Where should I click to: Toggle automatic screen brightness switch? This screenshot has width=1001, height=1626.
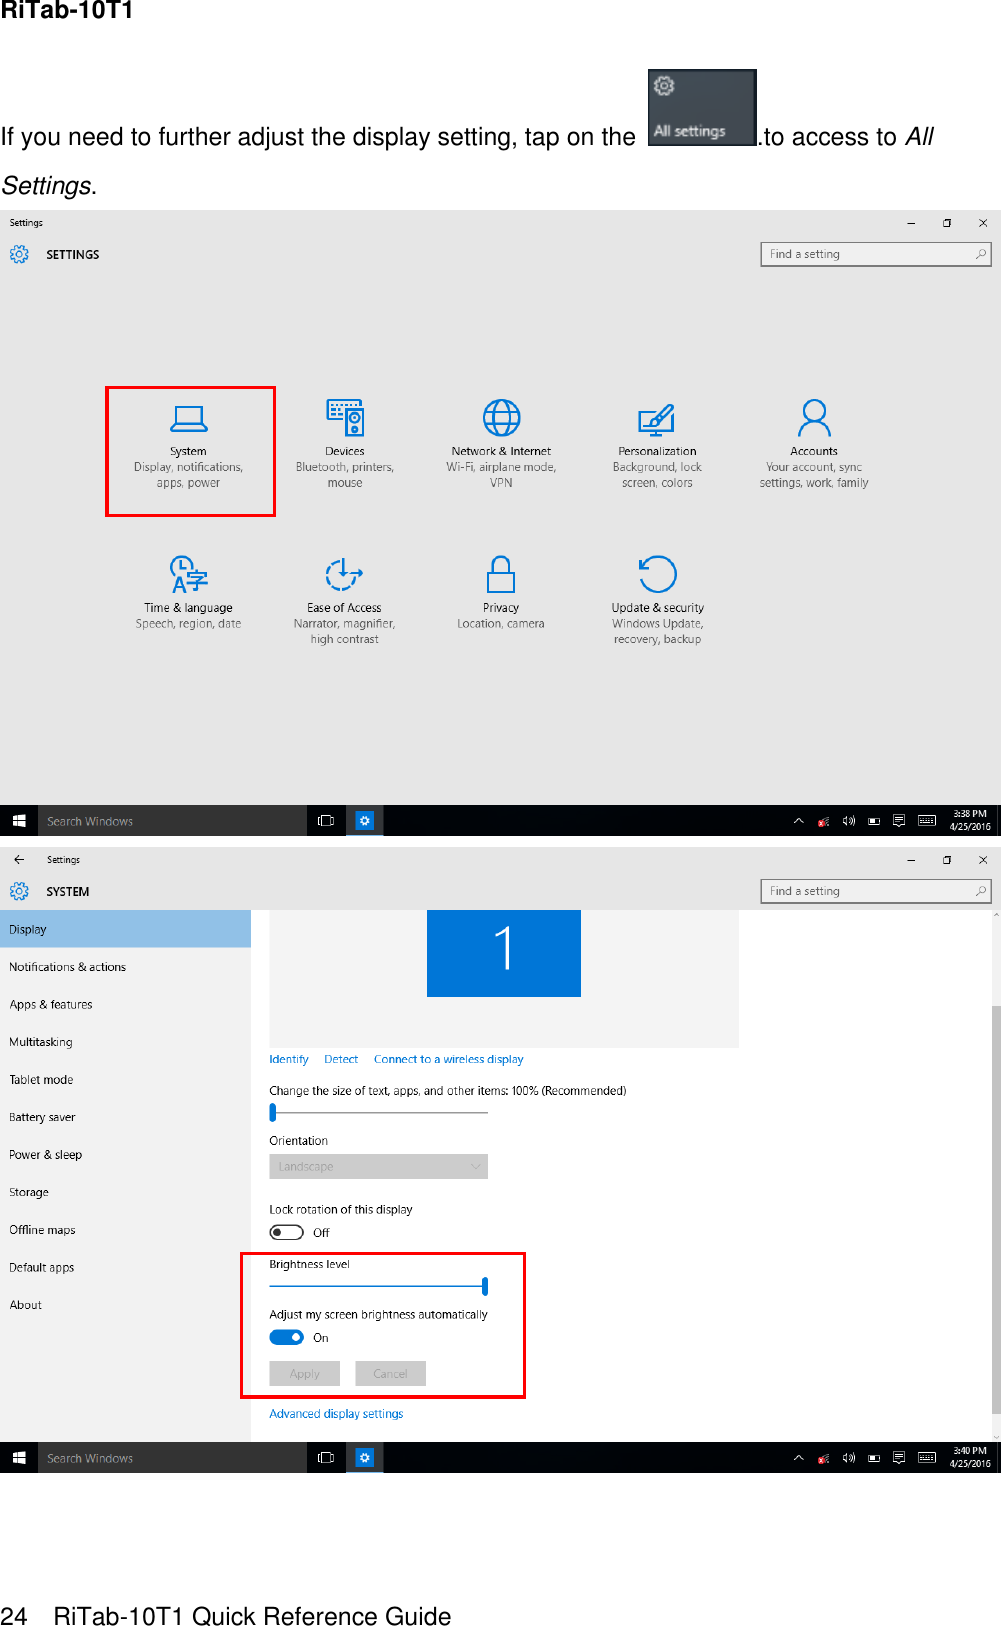tap(286, 1337)
